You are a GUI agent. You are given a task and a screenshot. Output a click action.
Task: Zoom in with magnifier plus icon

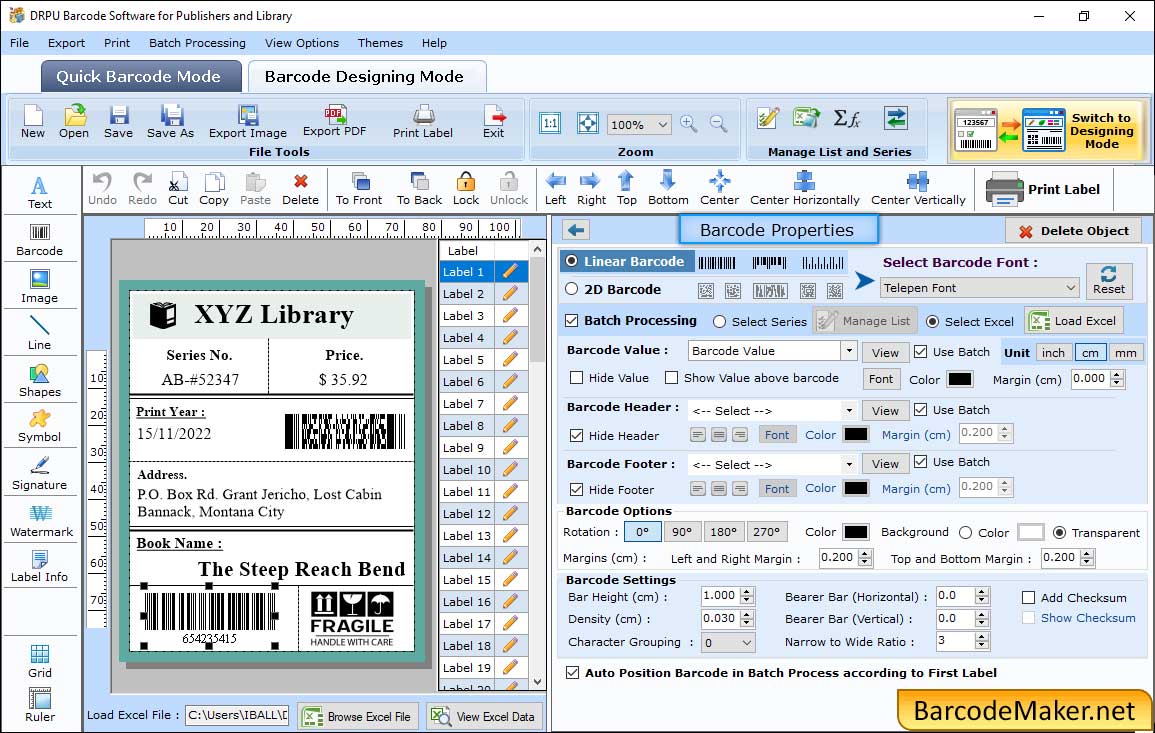coord(689,124)
